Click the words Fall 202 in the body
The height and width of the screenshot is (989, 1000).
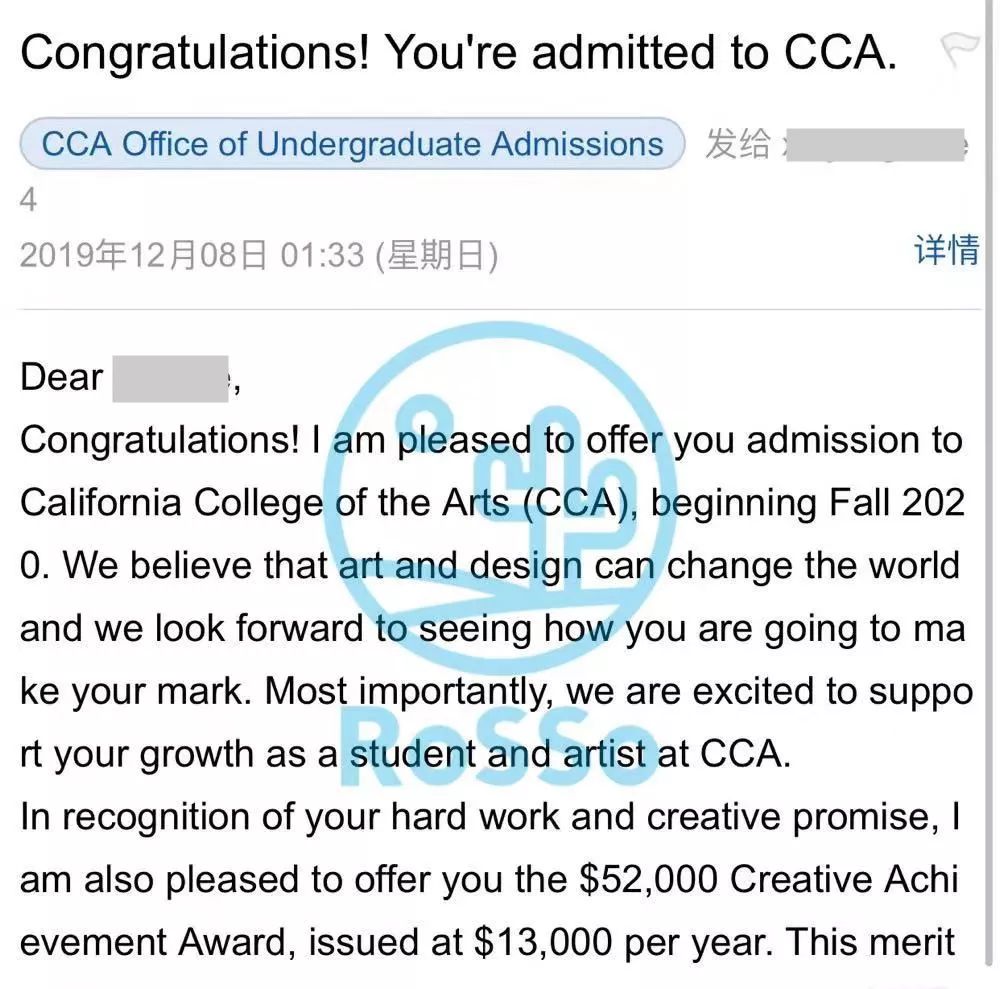pos(897,502)
